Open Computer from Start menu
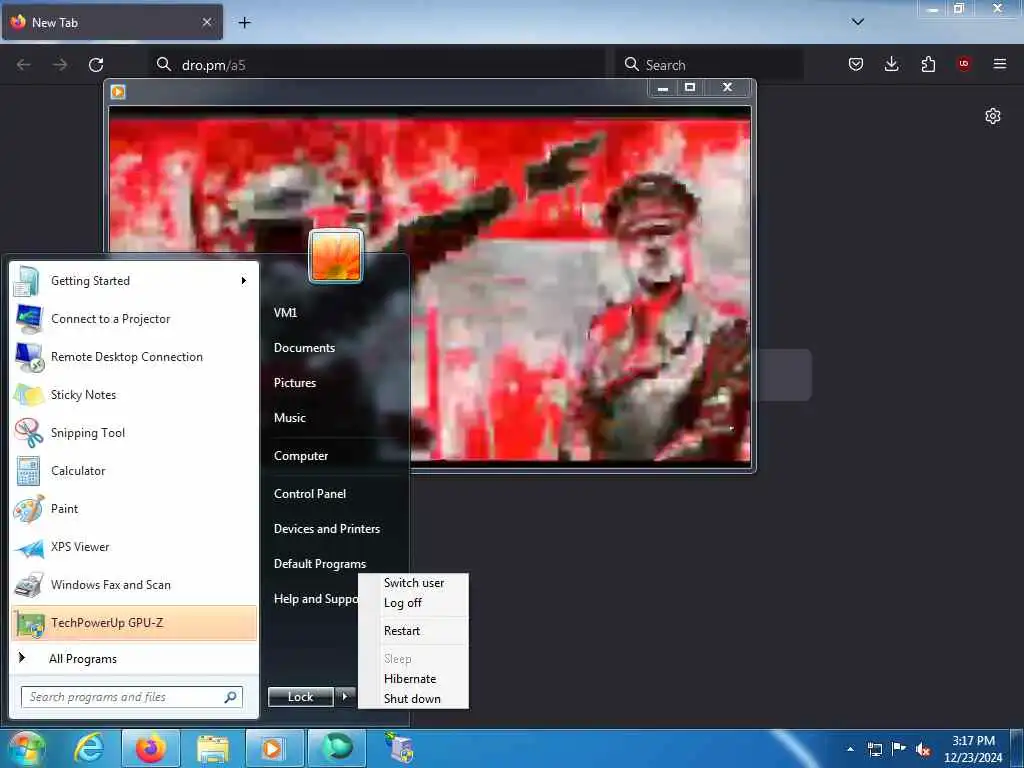1024x768 pixels. point(300,456)
